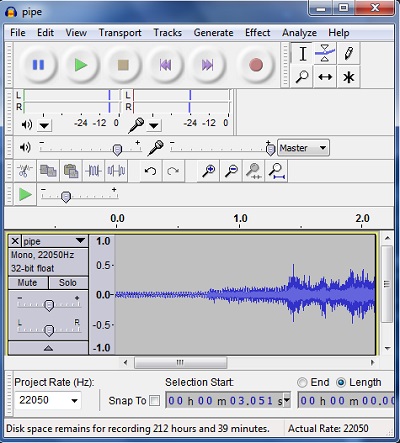Viewport: 400px width, 443px height.
Task: Toggle the Snap To checkbox
Action: click(154, 400)
